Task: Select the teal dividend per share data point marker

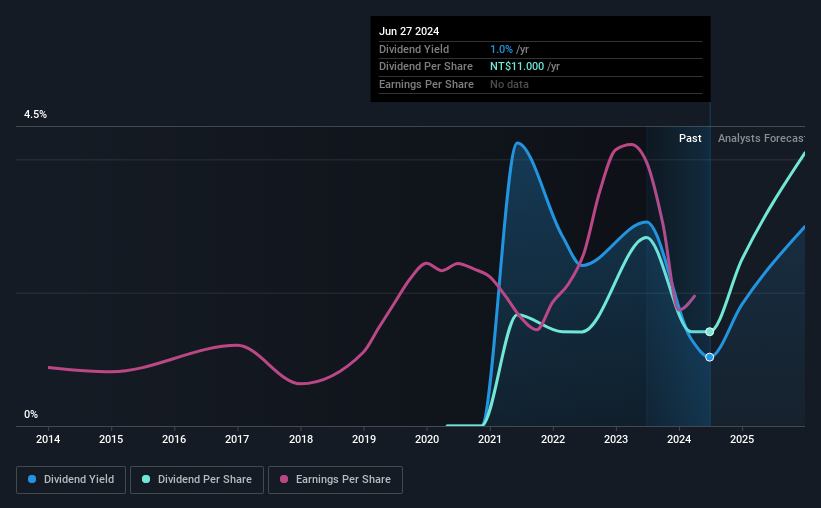Action: click(709, 332)
